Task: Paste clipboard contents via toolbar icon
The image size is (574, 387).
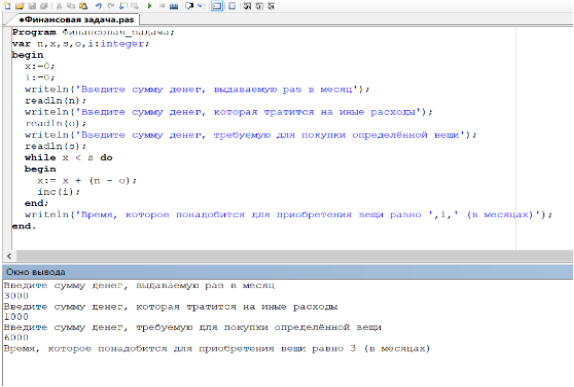Action: 83,6
